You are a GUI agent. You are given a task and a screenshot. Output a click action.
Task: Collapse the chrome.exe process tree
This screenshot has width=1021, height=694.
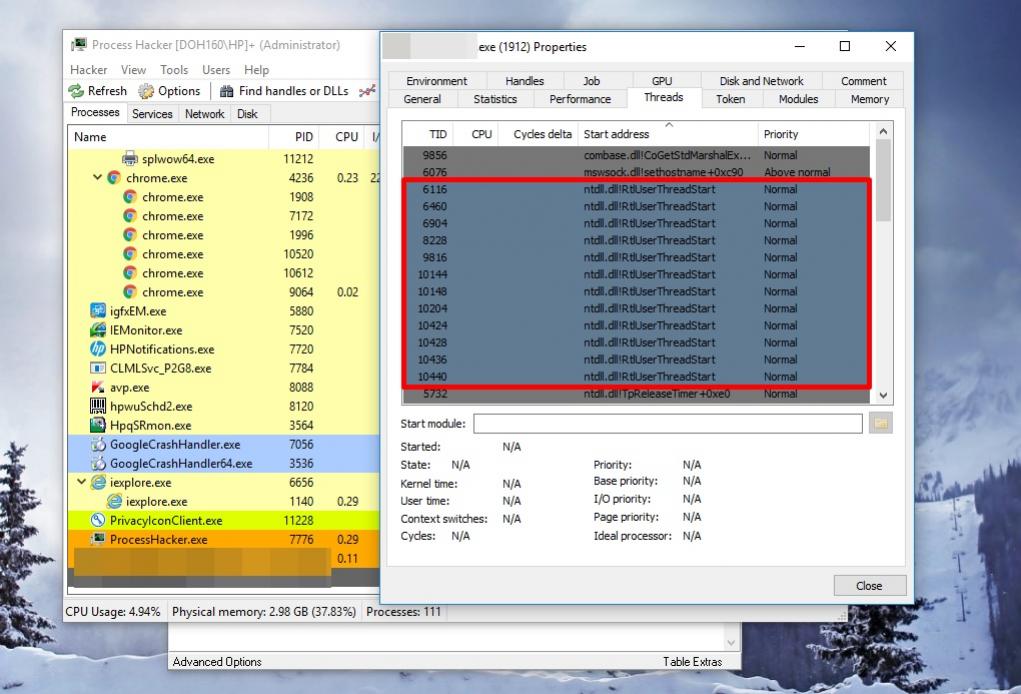pyautogui.click(x=97, y=177)
